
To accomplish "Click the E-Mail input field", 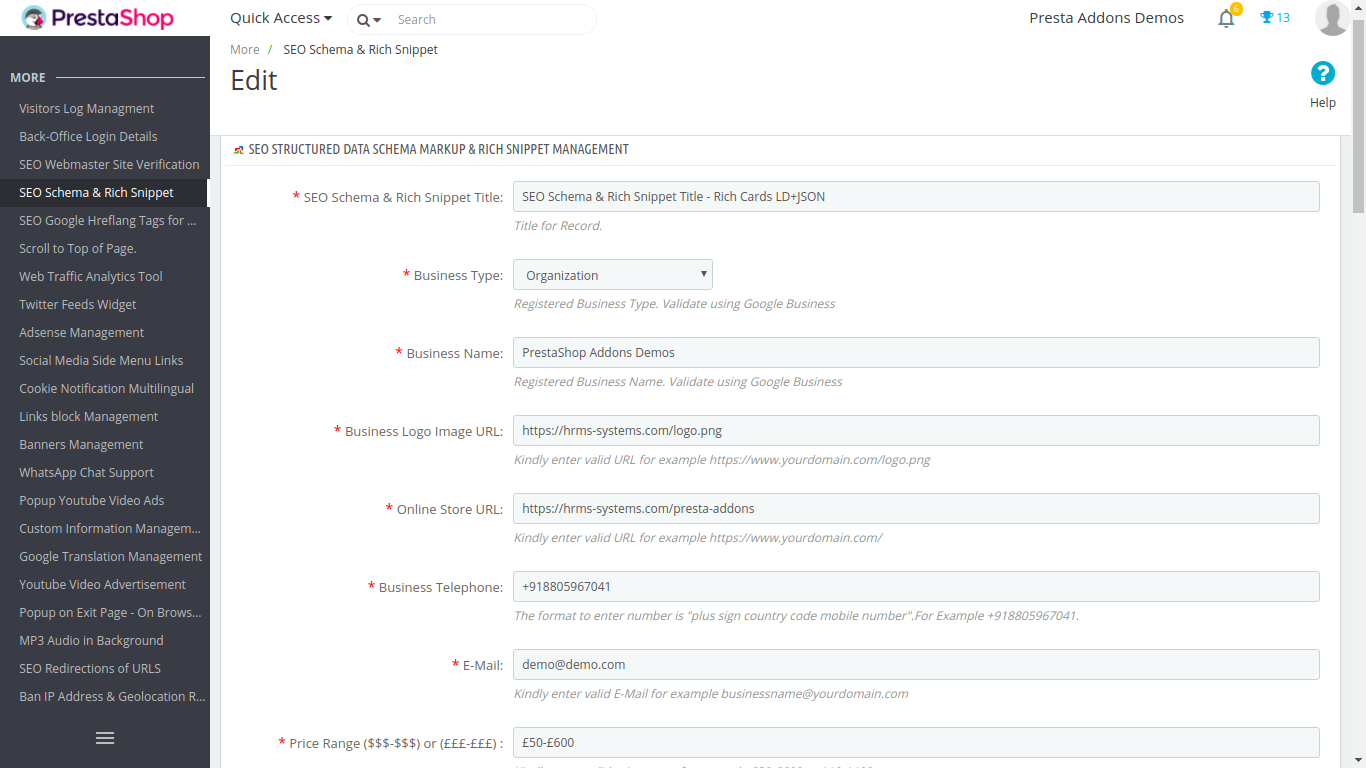I will click(x=916, y=665).
